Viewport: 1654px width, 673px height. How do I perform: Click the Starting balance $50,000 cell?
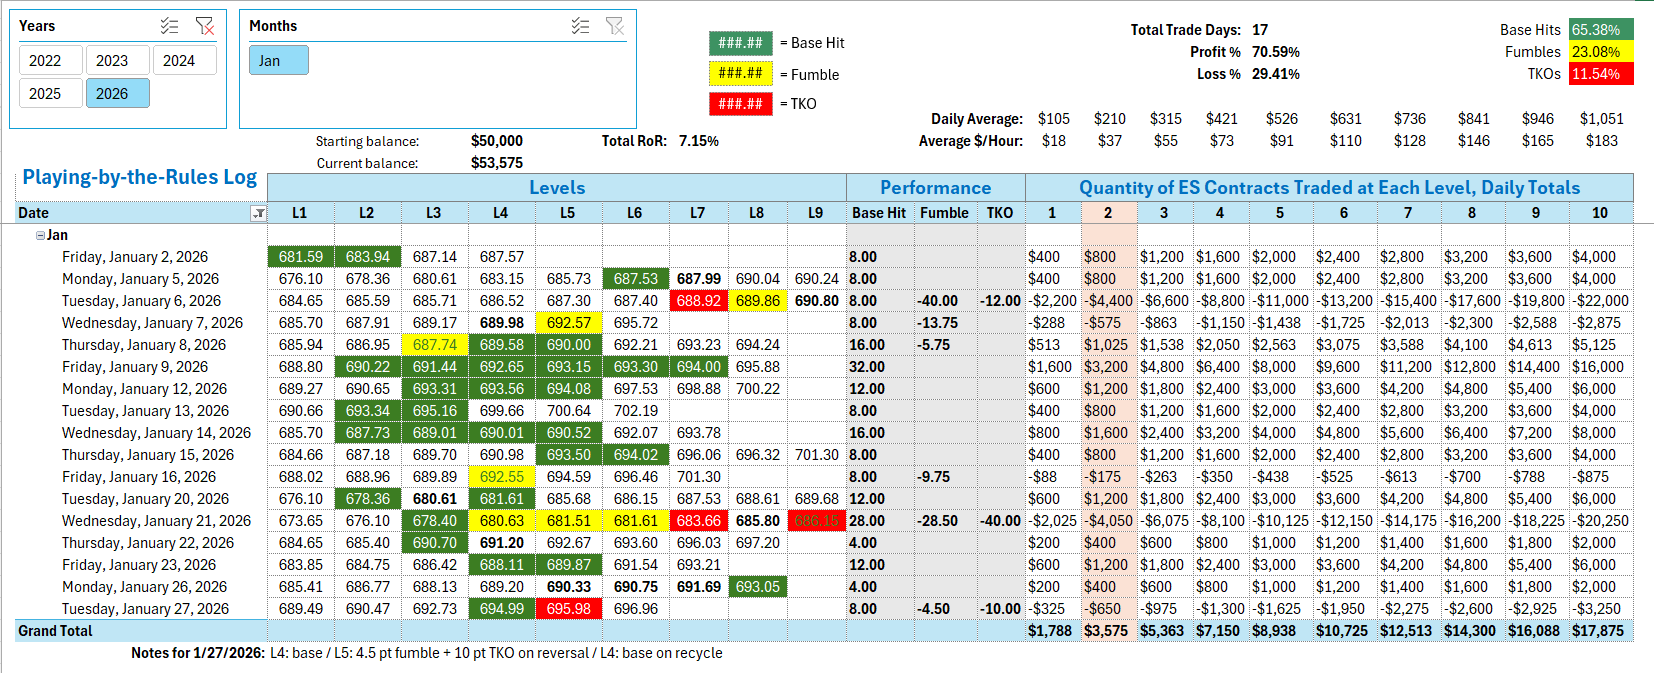(497, 141)
